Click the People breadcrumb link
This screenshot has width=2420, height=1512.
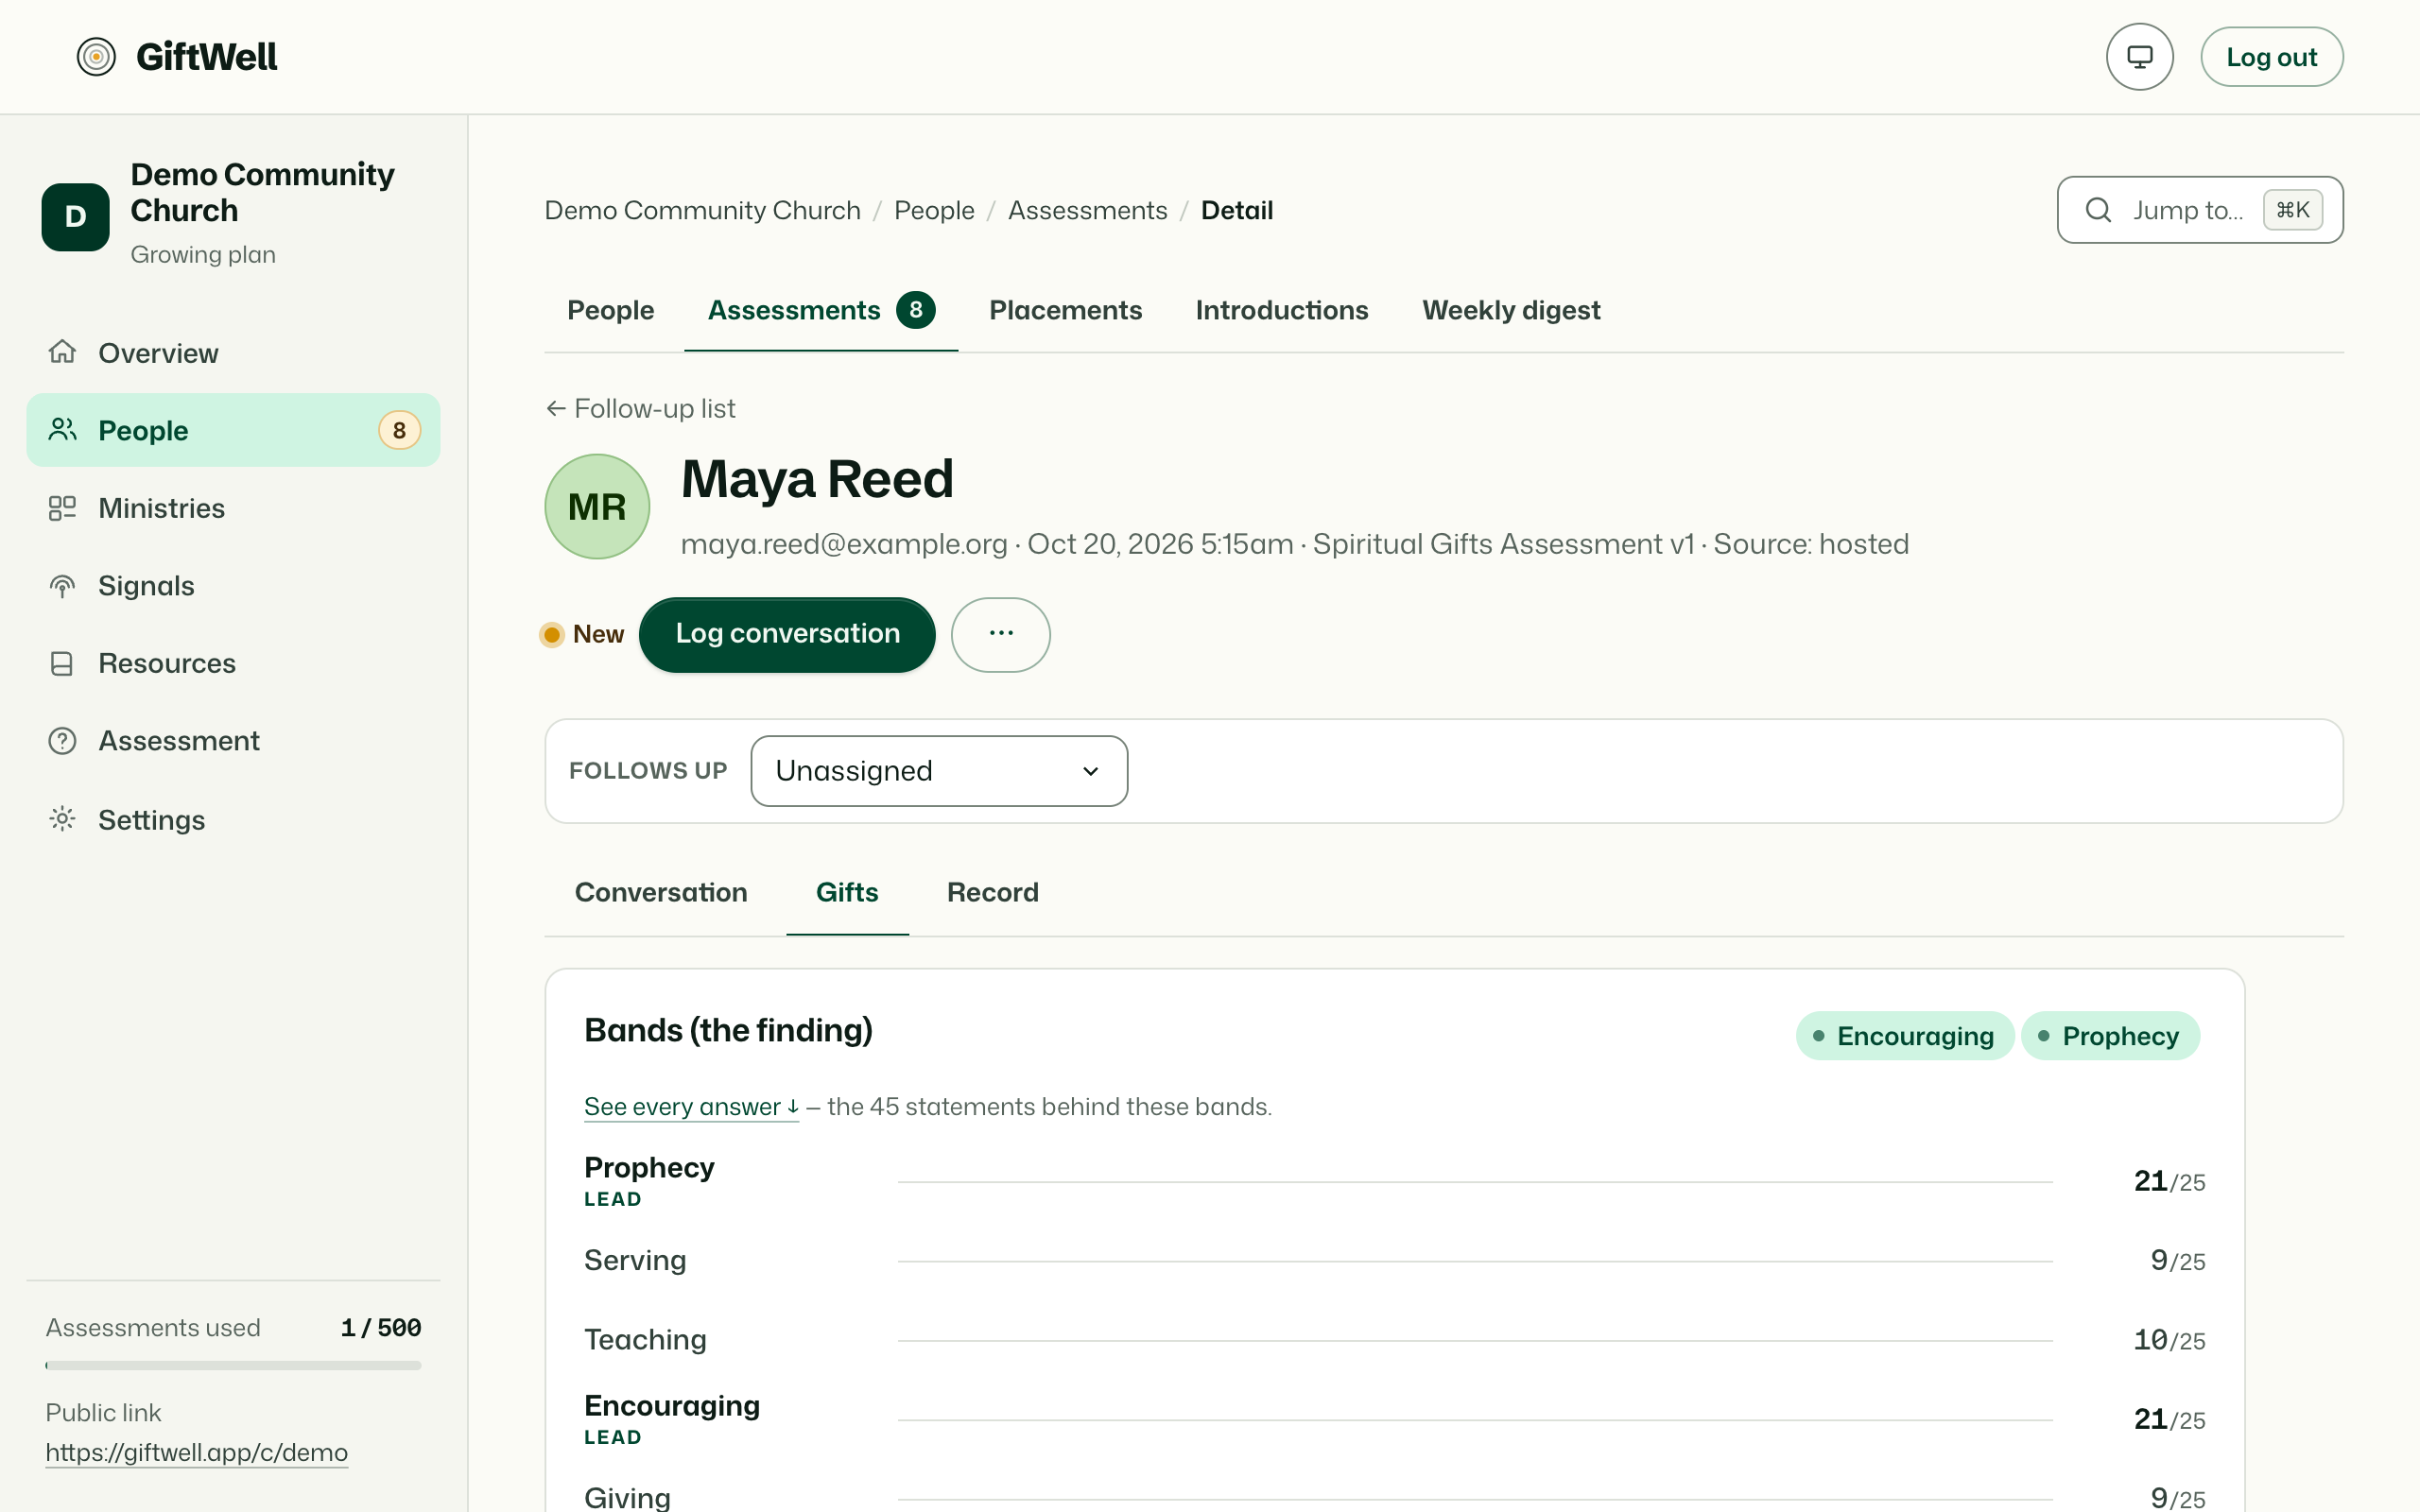click(934, 210)
